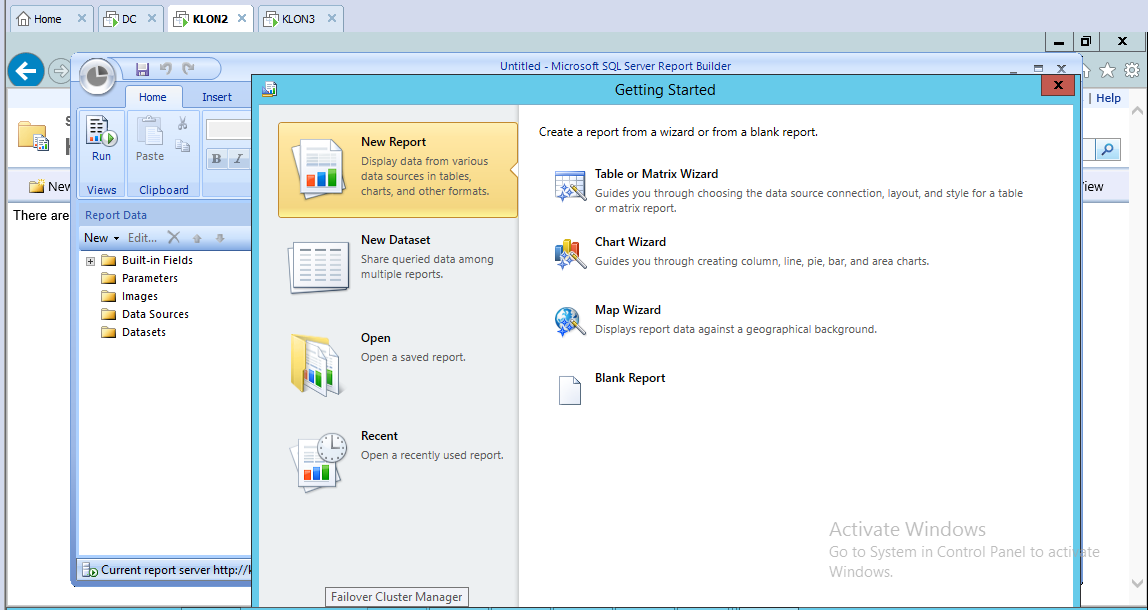Click the browser search magnifier button
1148x610 pixels.
click(x=1107, y=150)
